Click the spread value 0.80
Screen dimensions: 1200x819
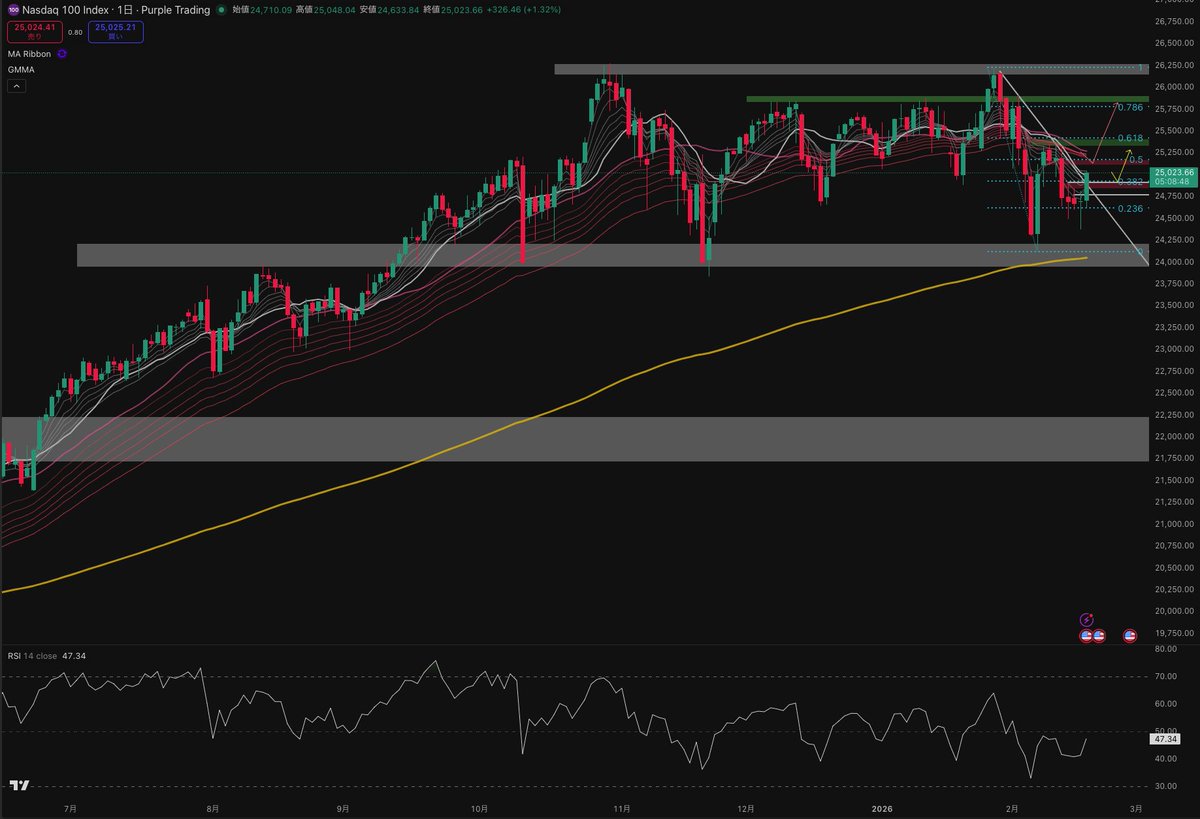click(x=75, y=32)
